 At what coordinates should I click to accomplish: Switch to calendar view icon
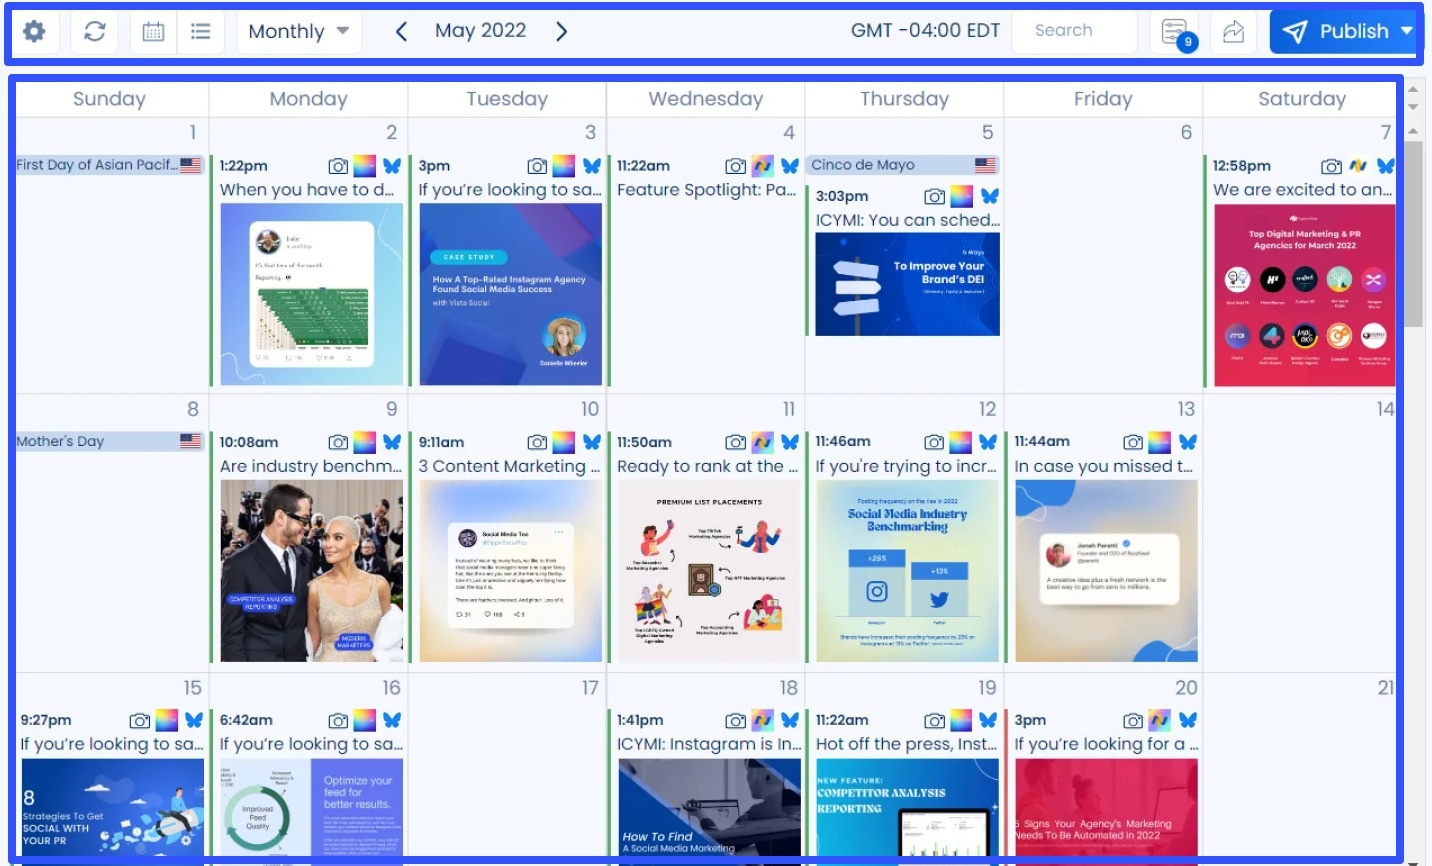(x=150, y=31)
